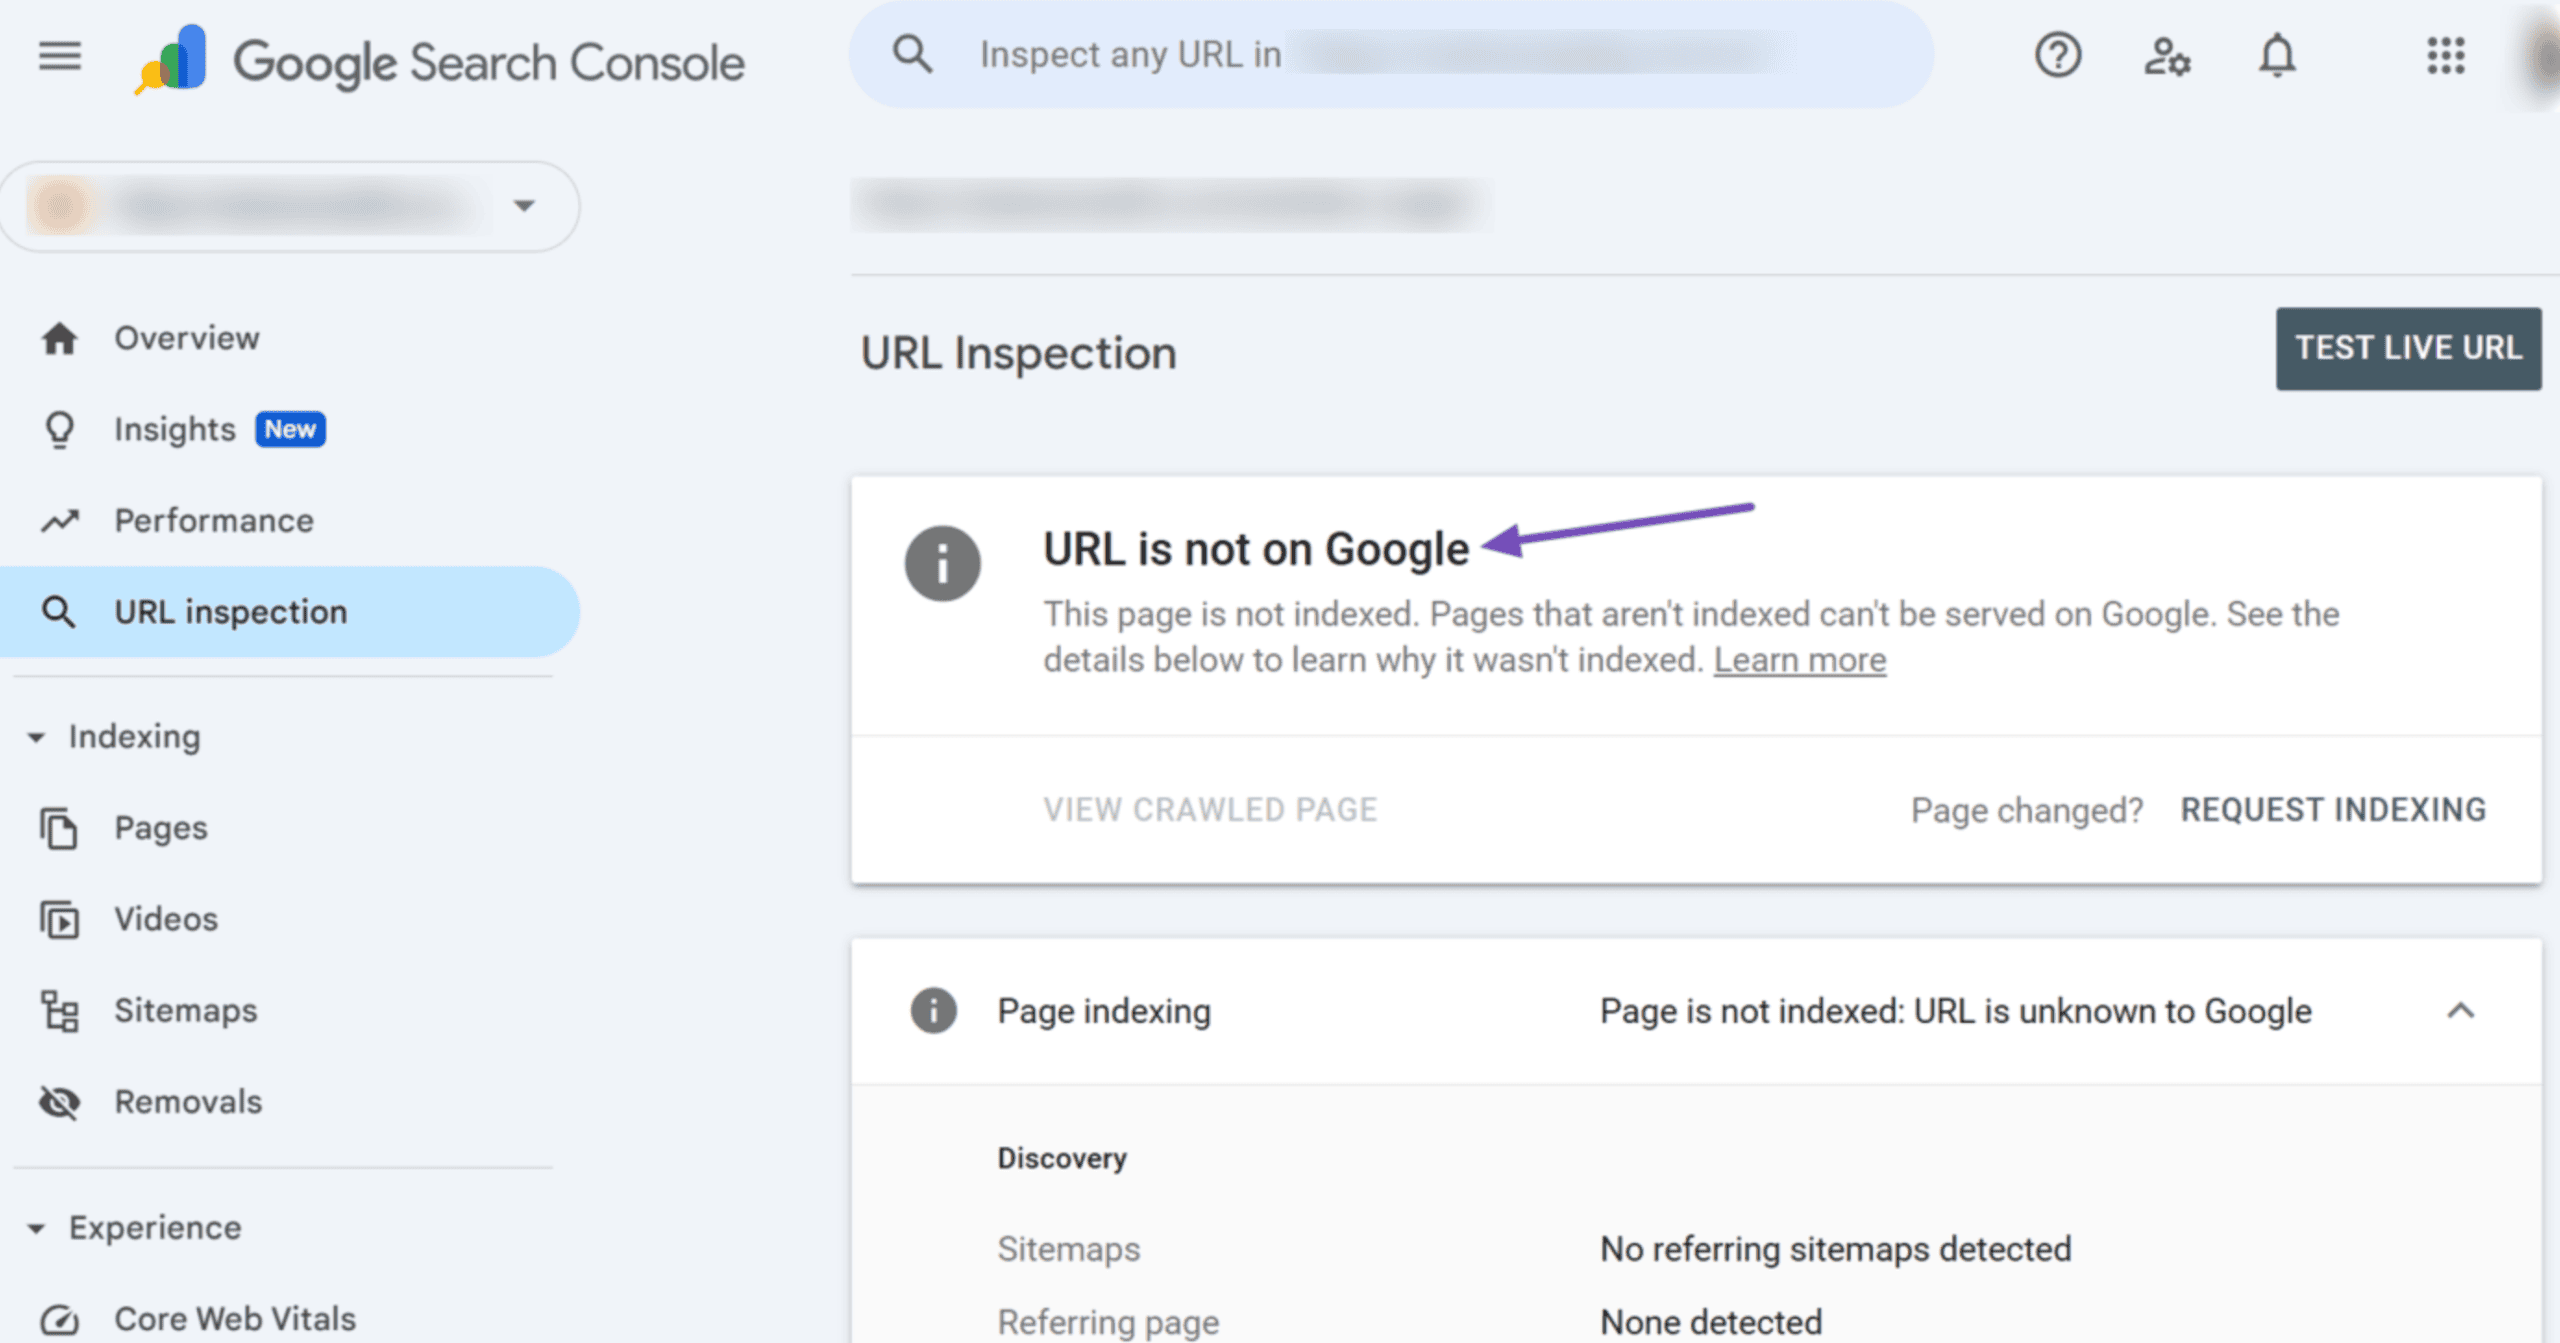The width and height of the screenshot is (2560, 1343).
Task: Open the Help icon
Action: point(2058,55)
